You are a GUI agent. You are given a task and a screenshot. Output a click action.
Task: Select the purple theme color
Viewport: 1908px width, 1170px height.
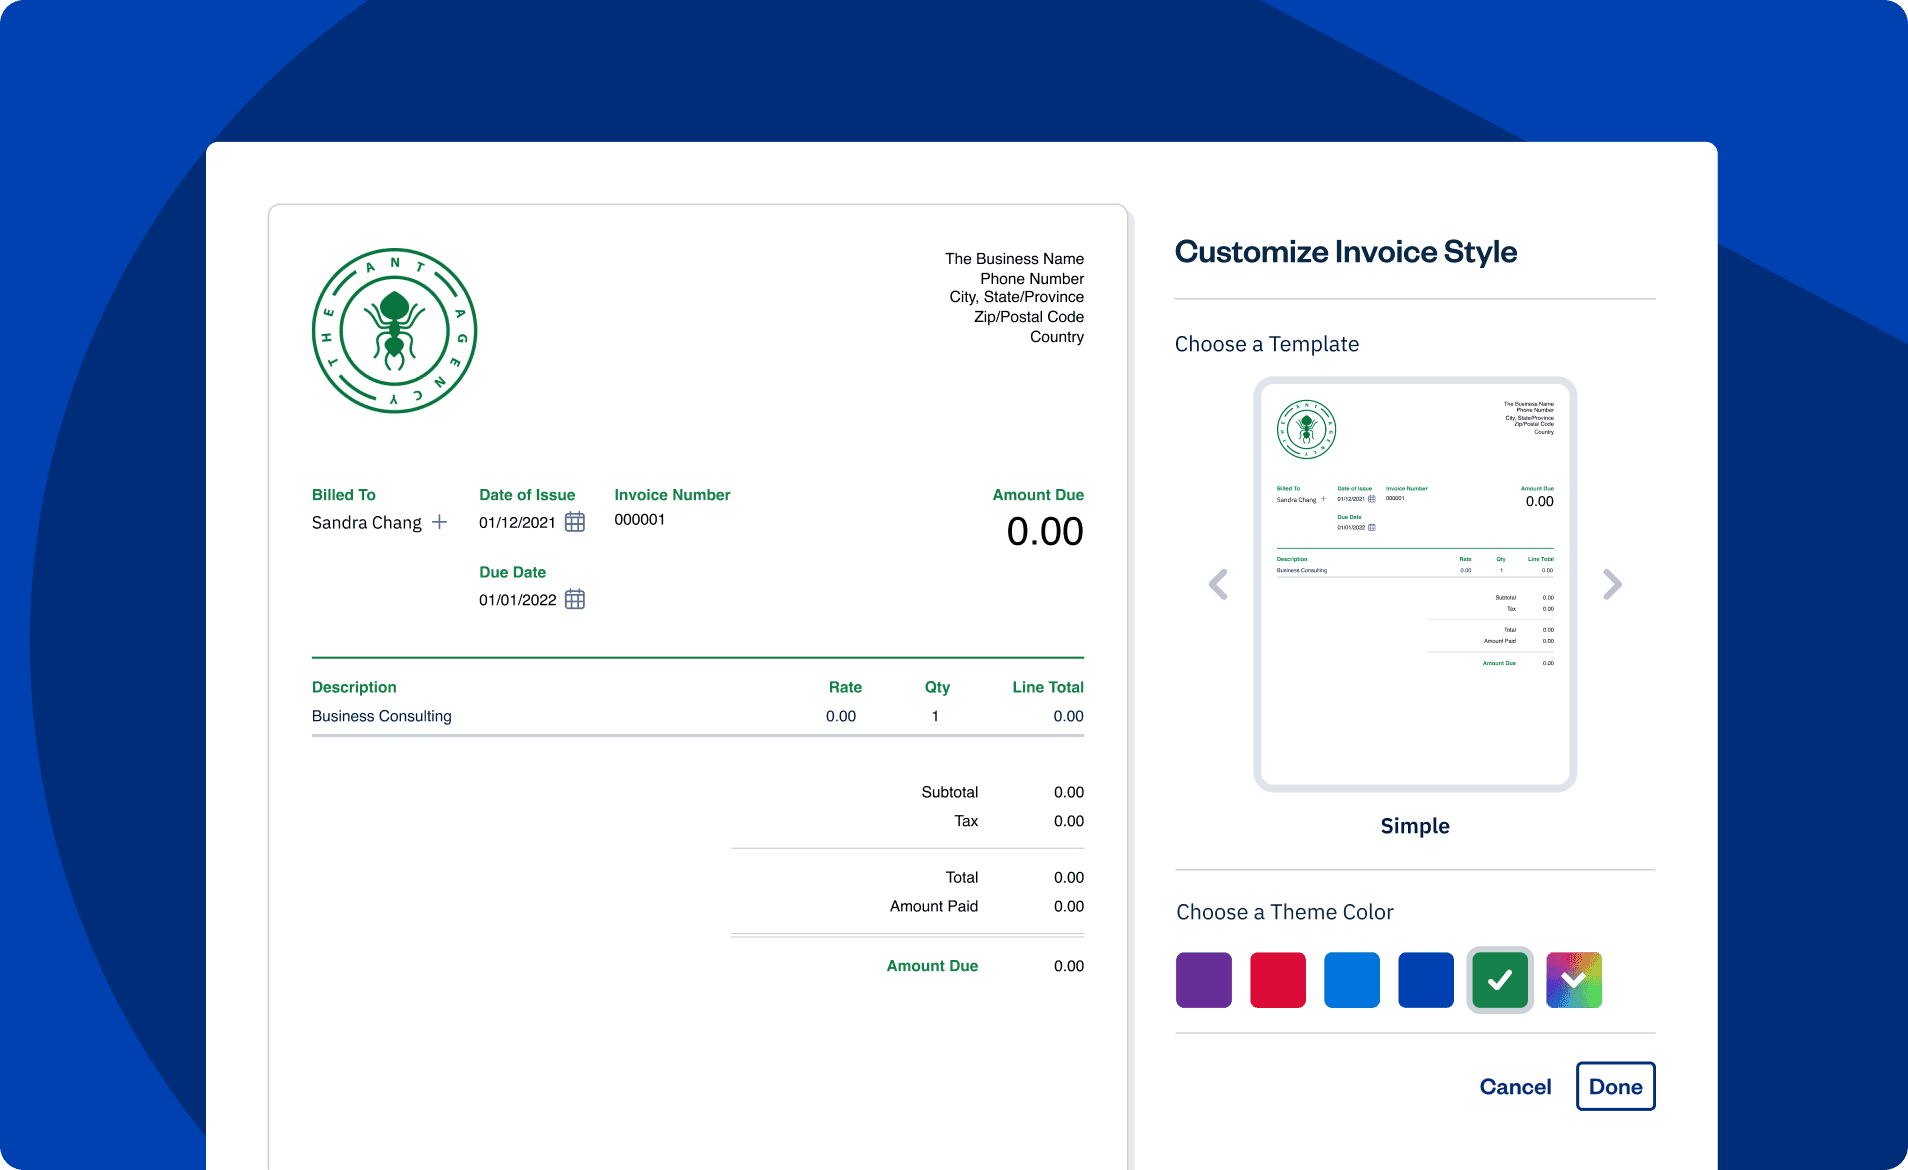[1203, 980]
